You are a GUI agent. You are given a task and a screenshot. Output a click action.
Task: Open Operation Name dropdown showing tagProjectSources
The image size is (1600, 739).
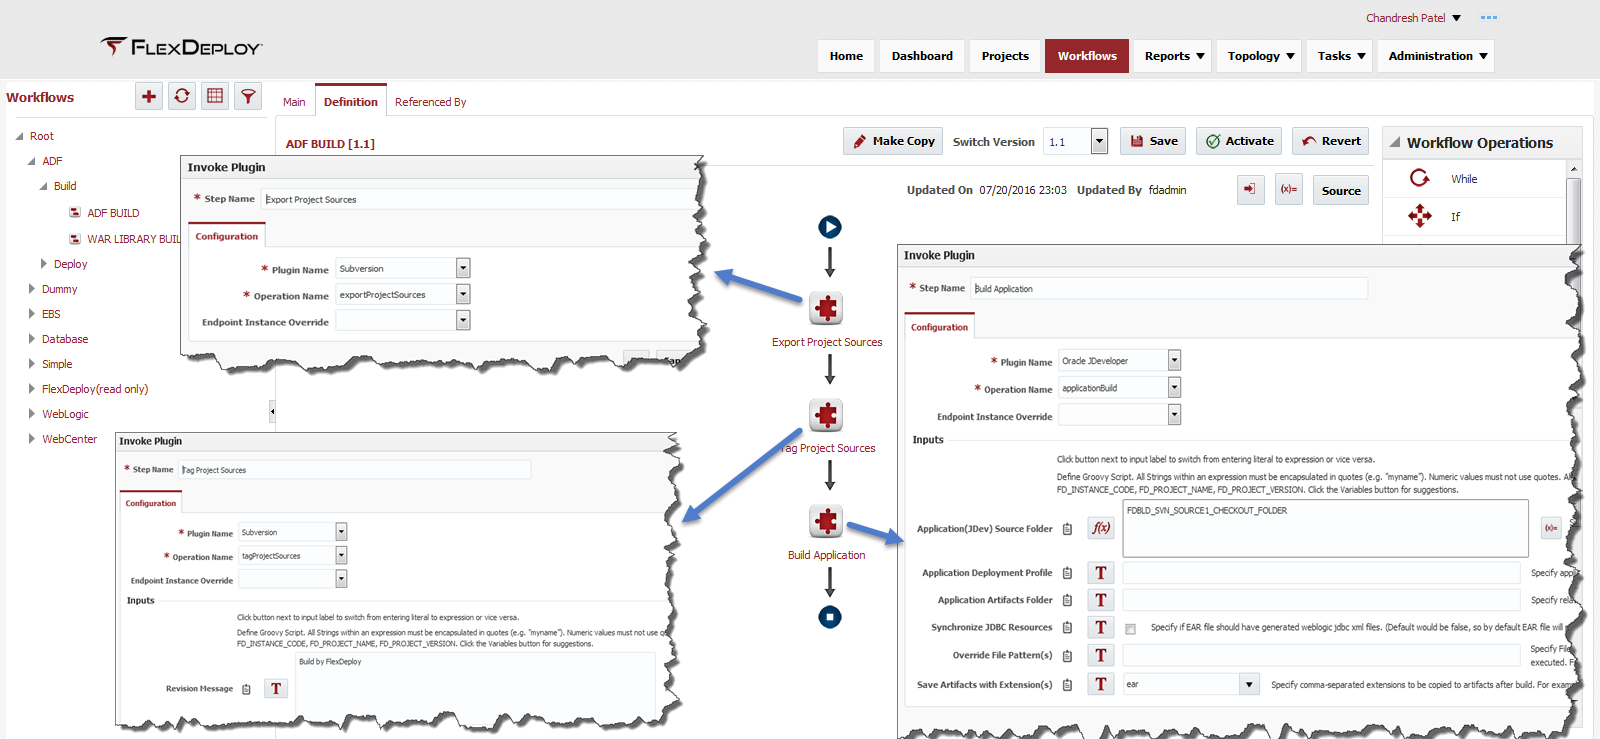coord(341,555)
